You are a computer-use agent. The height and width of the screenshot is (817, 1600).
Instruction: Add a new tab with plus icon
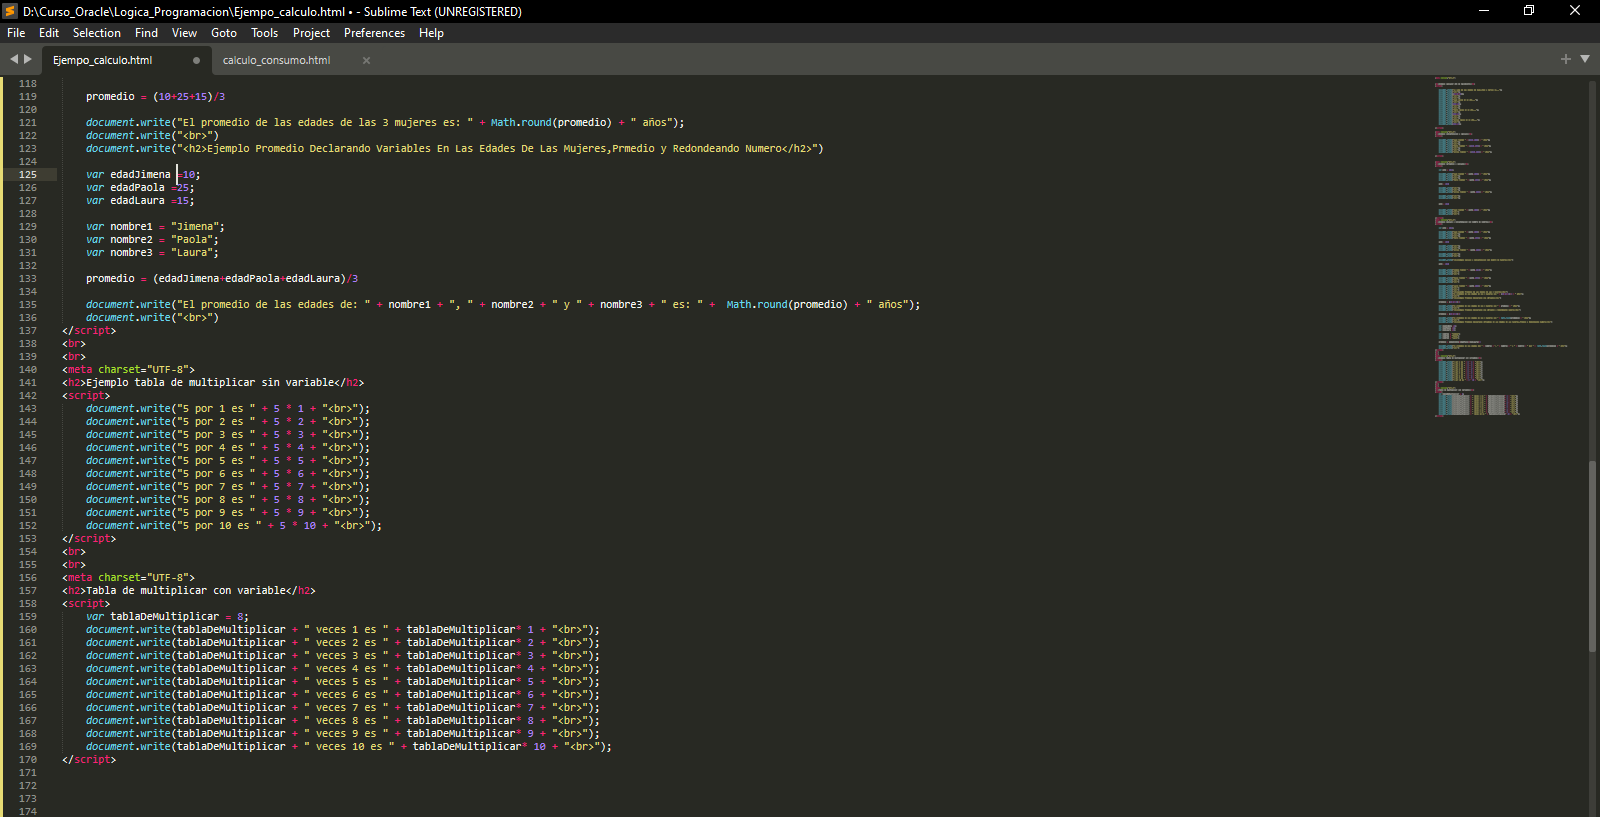pyautogui.click(x=1566, y=59)
